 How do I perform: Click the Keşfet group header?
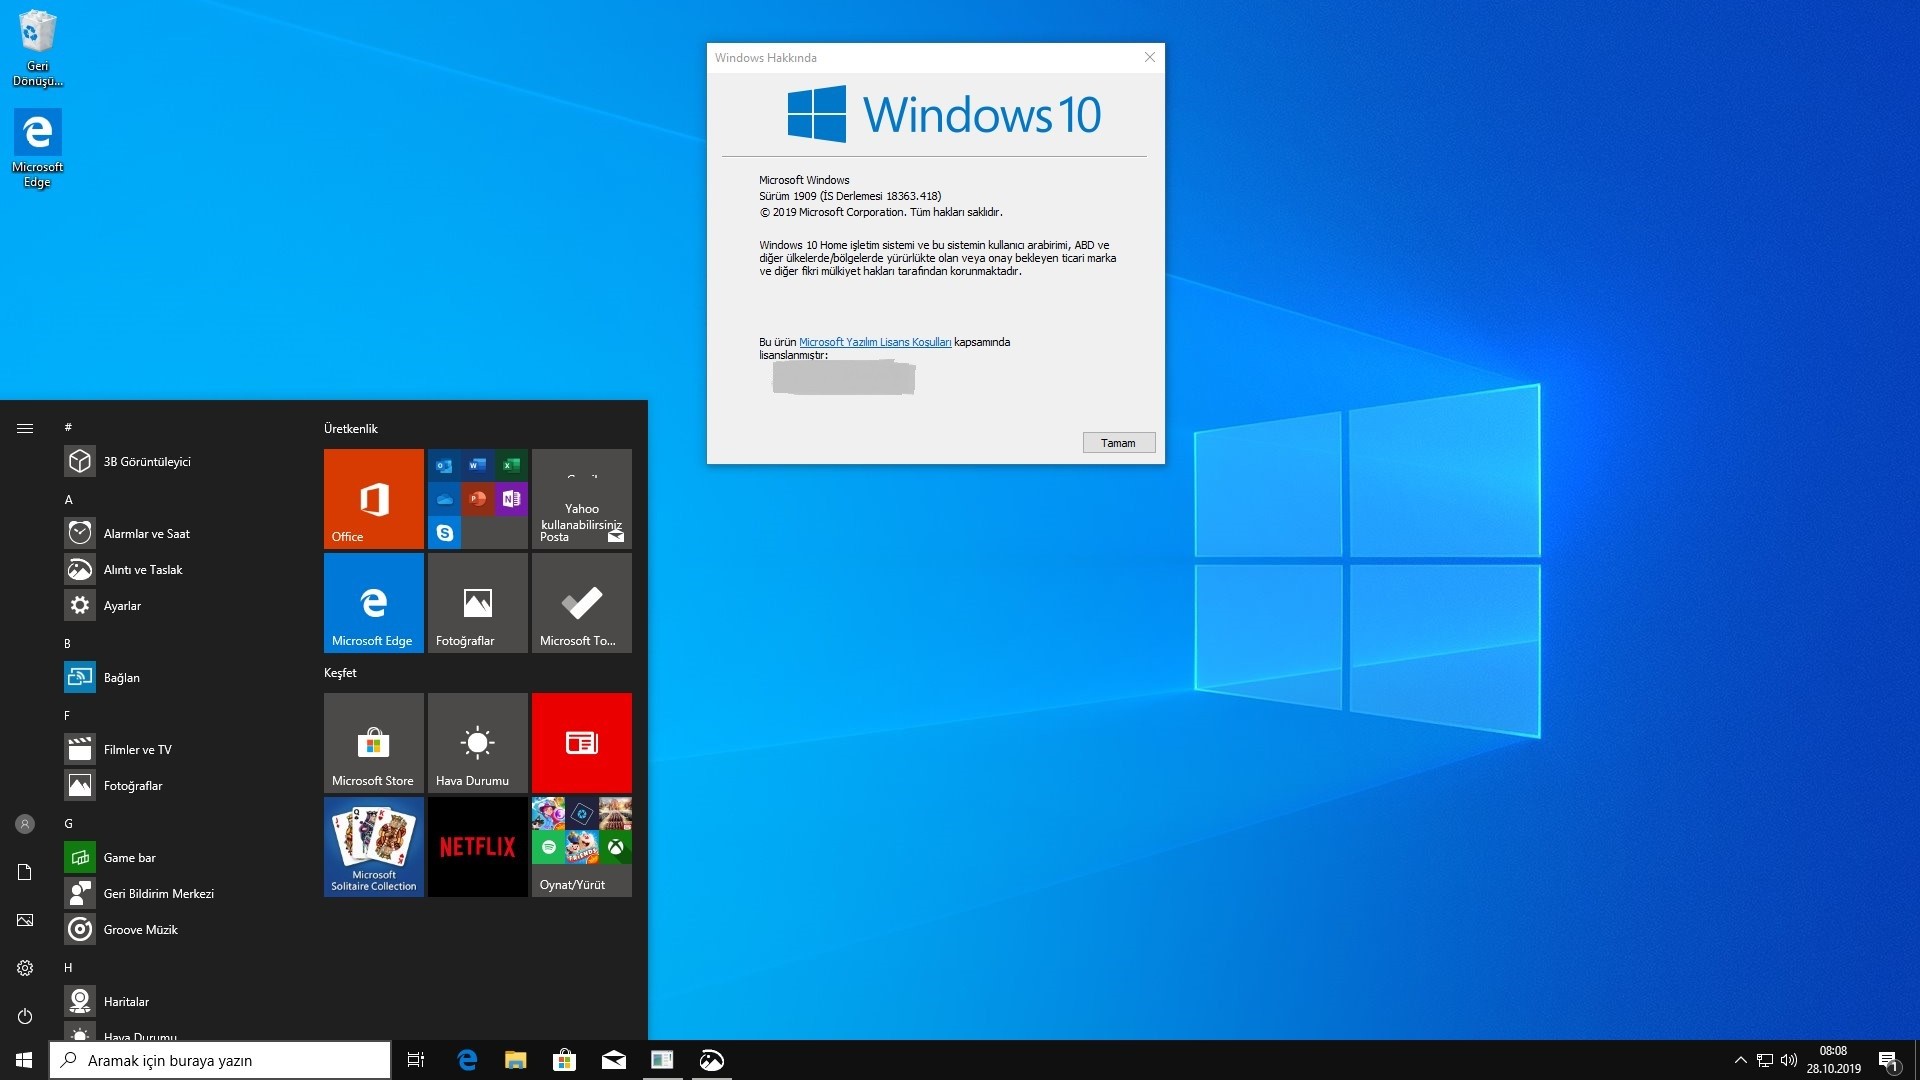point(340,672)
